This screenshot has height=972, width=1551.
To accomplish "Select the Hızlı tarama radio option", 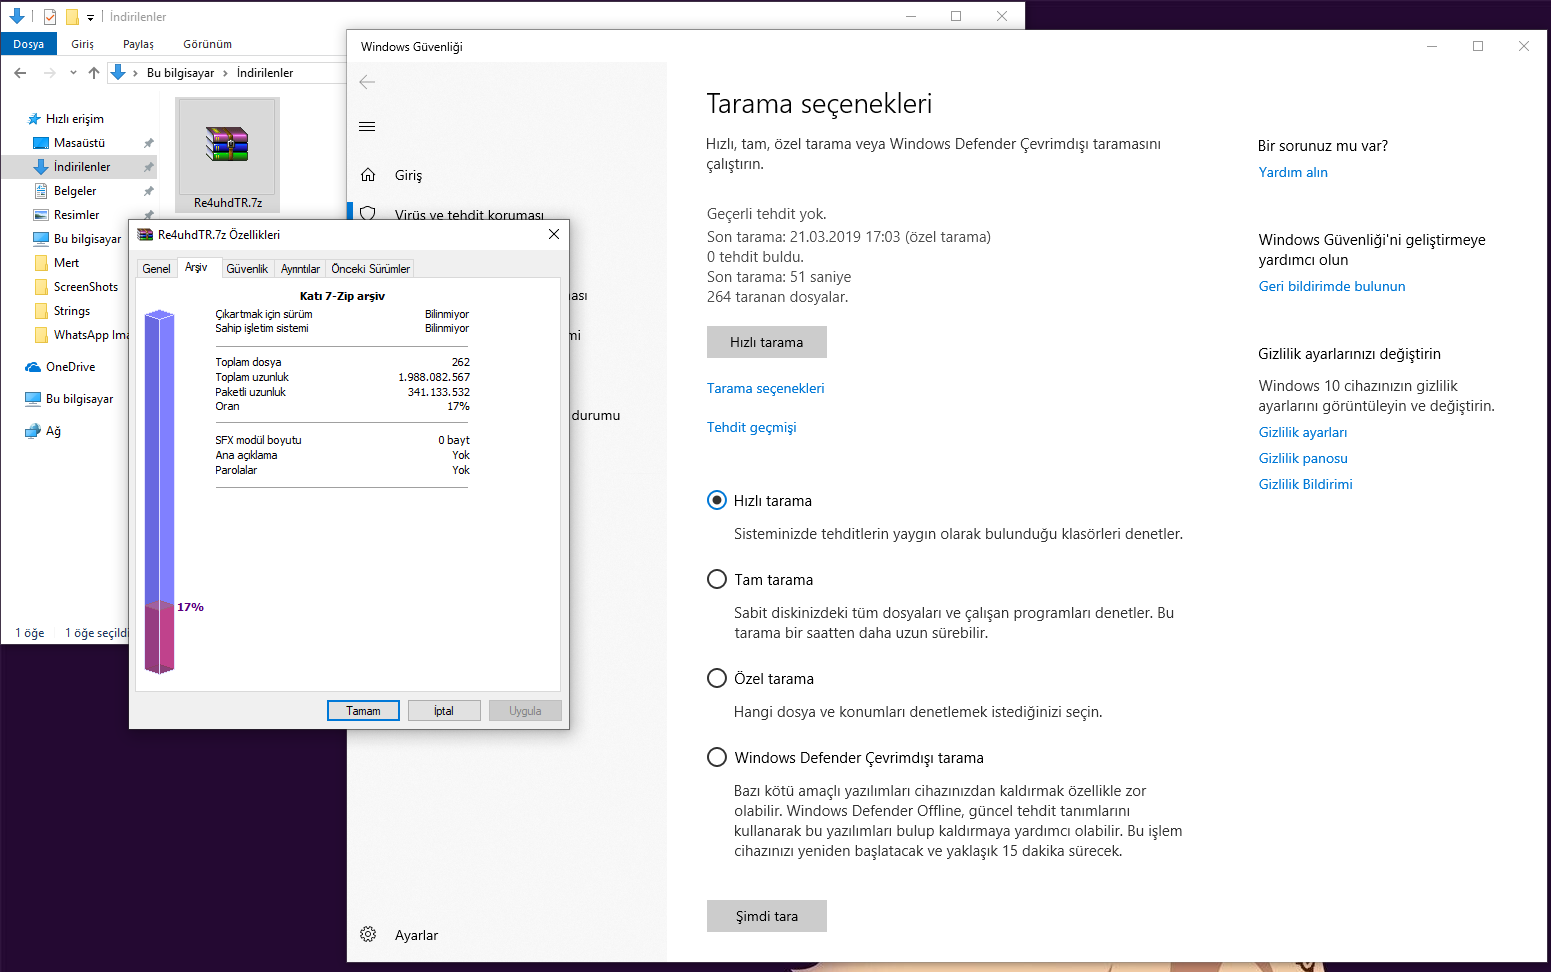I will (717, 500).
